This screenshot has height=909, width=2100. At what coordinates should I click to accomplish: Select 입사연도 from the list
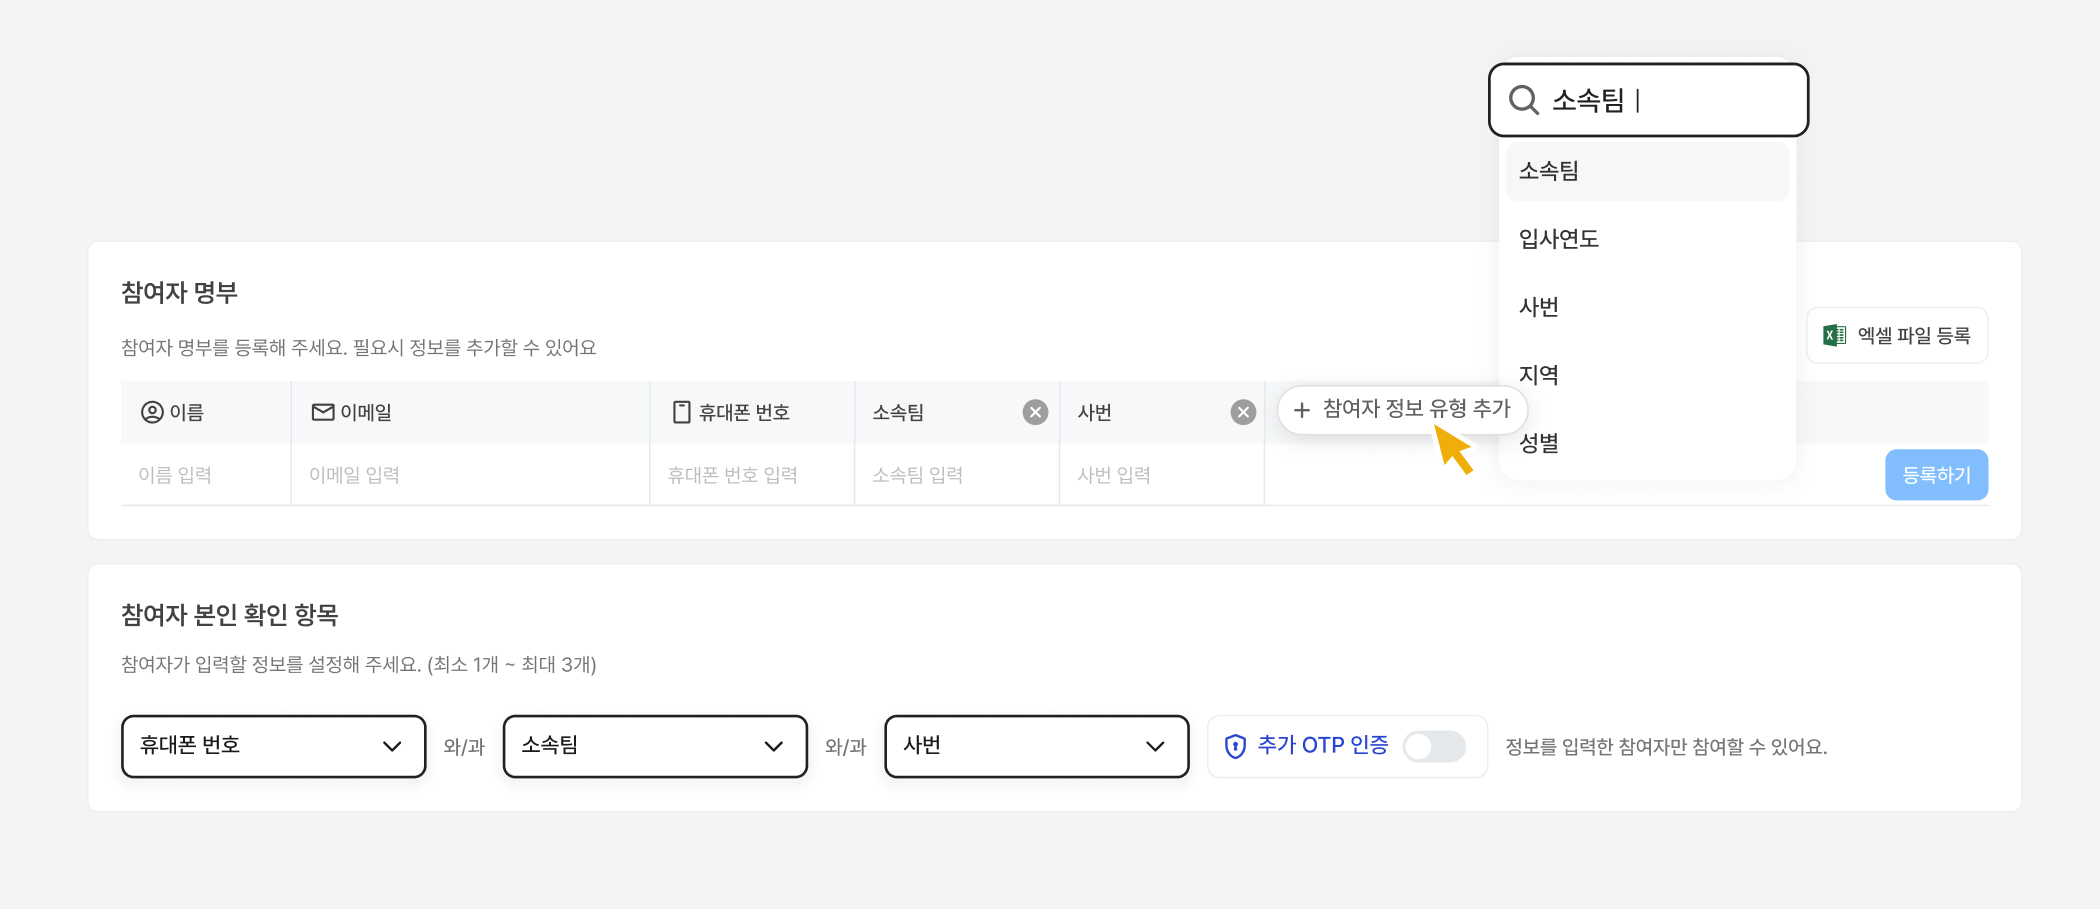click(1559, 239)
